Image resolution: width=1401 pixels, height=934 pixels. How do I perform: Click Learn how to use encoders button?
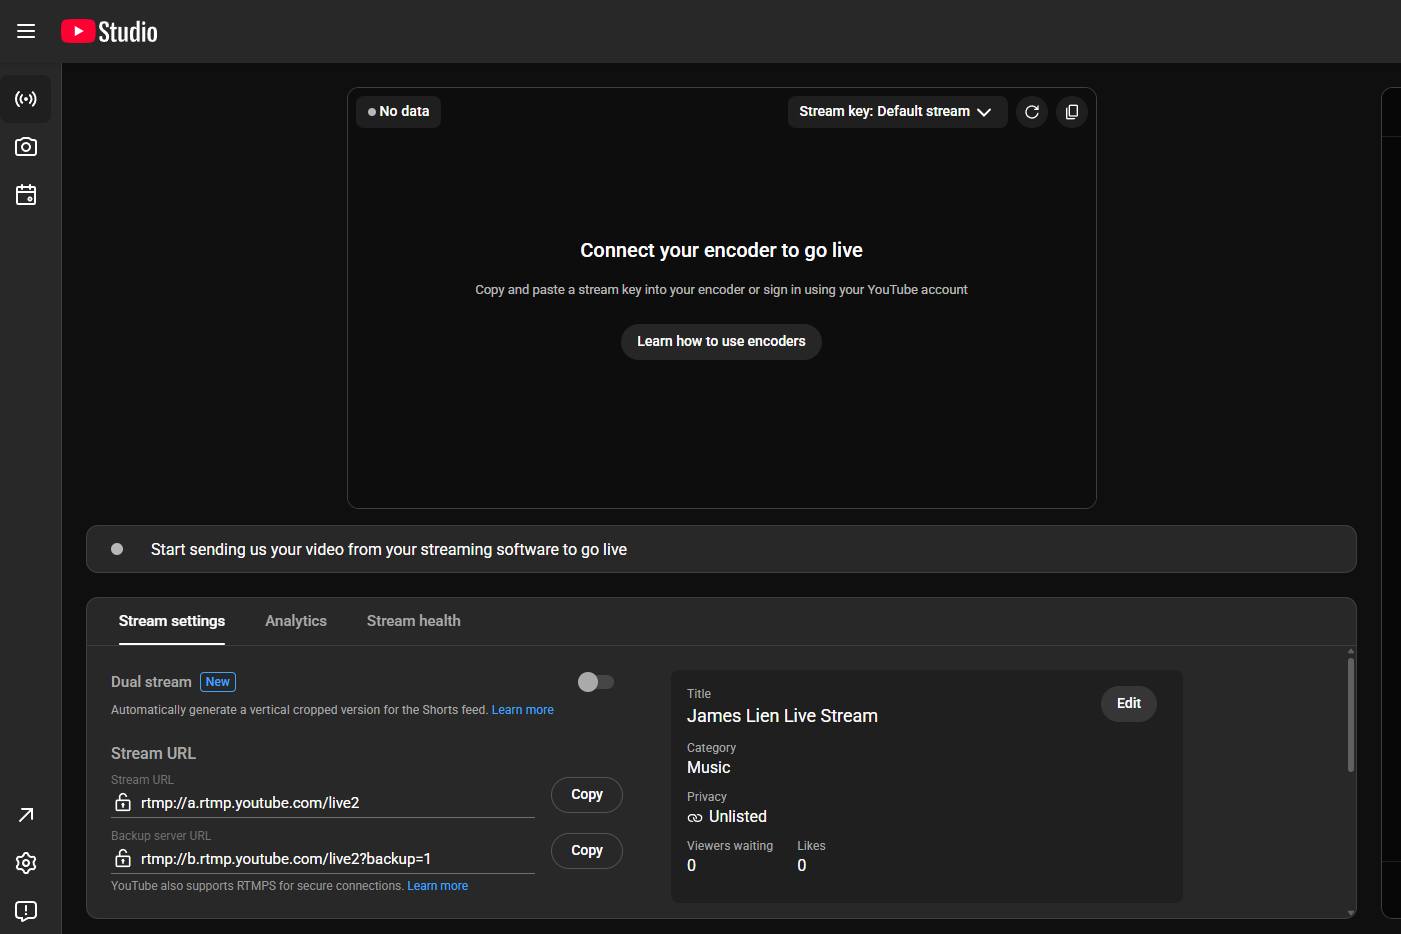pyautogui.click(x=721, y=341)
